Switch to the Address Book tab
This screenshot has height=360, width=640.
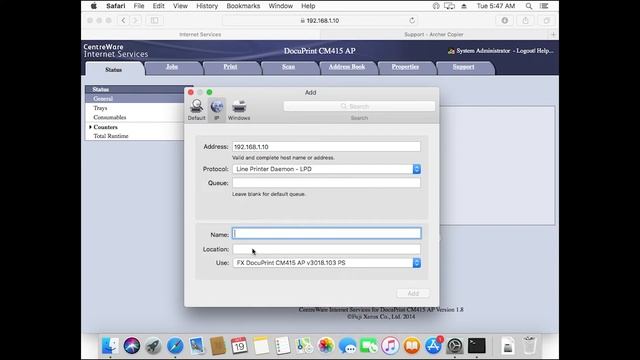pyautogui.click(x=347, y=67)
